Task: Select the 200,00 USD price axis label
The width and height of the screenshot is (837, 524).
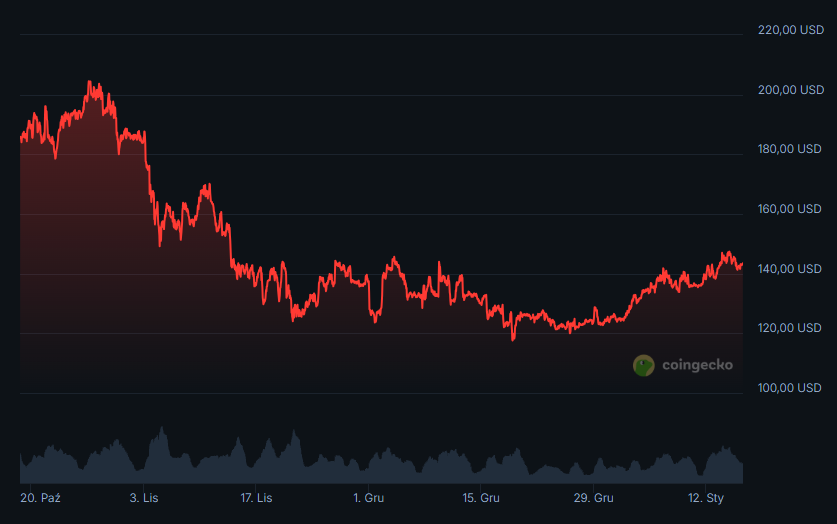Action: (790, 90)
